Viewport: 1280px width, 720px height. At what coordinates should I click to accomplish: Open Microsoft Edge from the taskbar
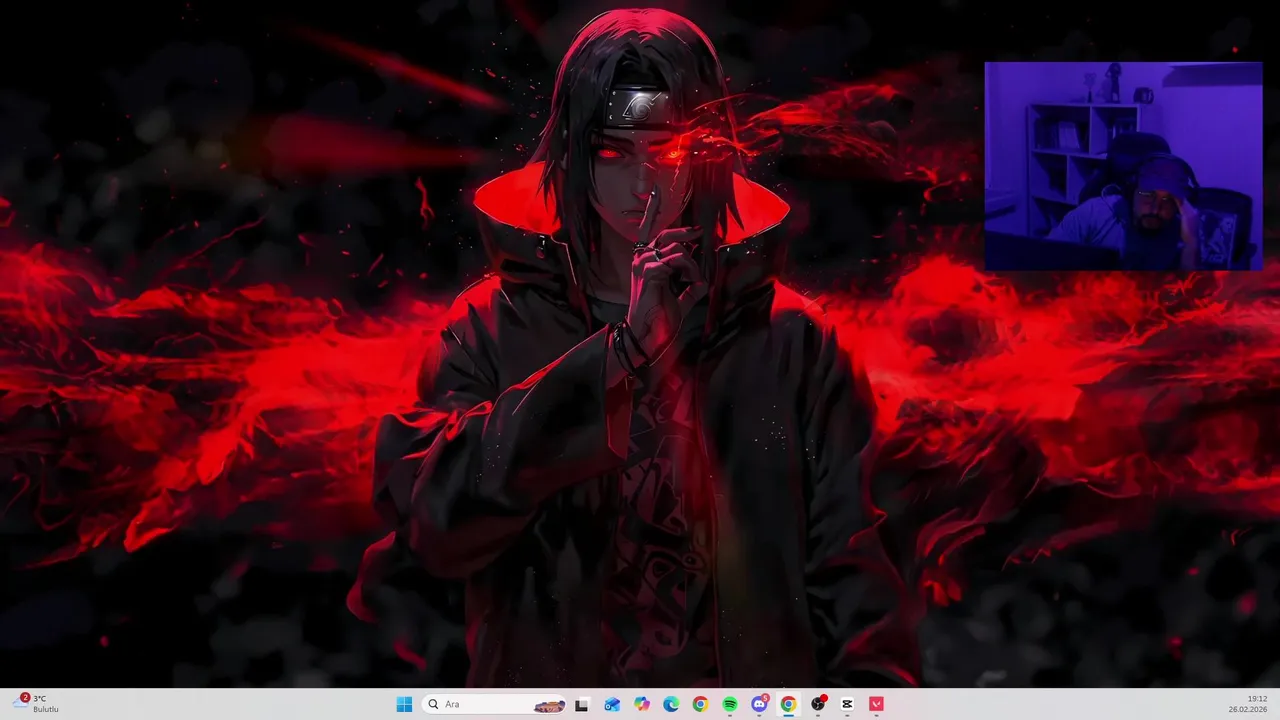click(x=671, y=704)
